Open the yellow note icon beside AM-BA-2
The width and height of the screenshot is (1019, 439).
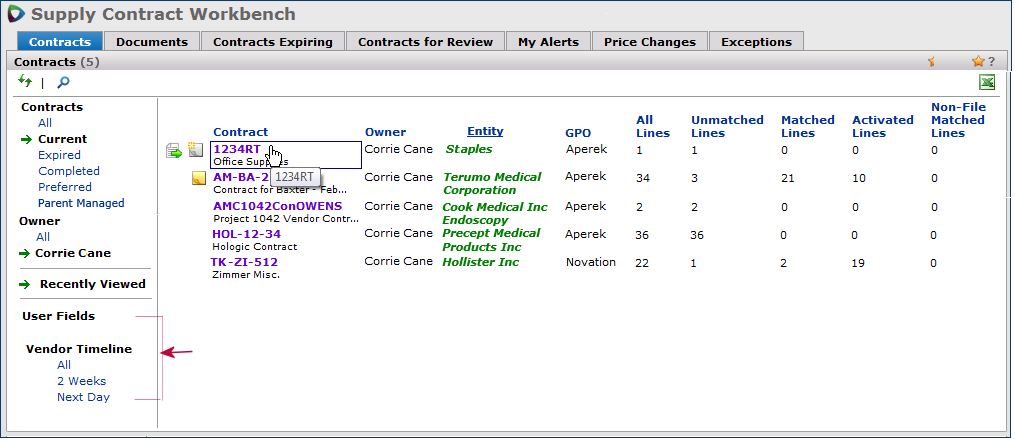point(199,179)
